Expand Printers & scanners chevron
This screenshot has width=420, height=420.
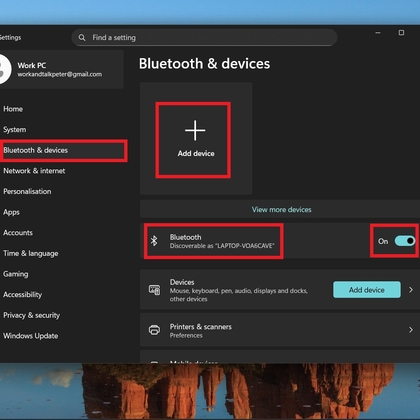click(x=411, y=330)
